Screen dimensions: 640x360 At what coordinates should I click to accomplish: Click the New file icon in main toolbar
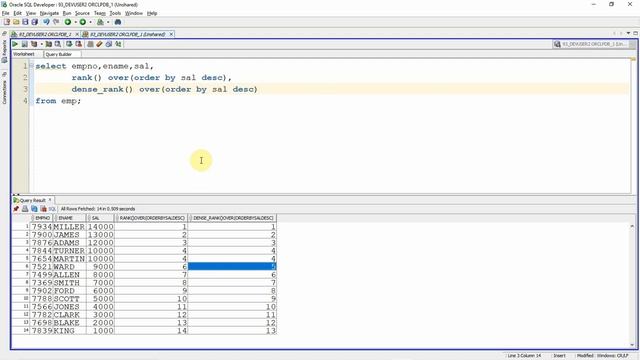(x=7, y=22)
